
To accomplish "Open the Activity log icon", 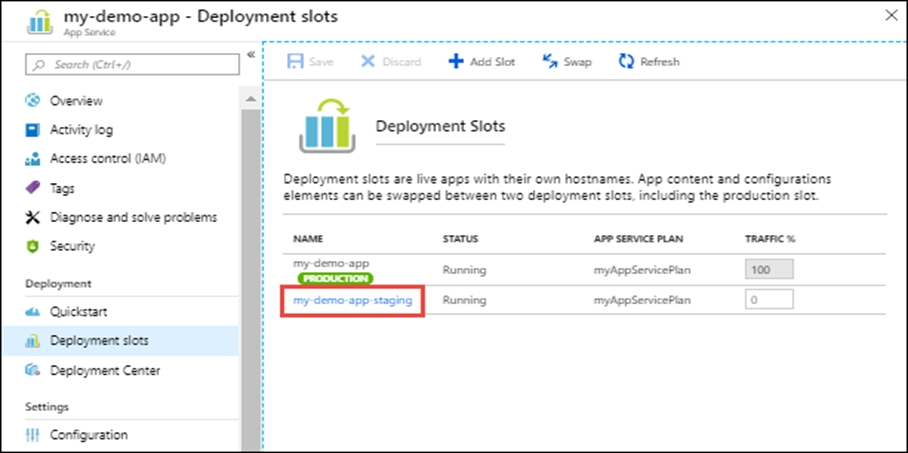I will click(x=32, y=130).
